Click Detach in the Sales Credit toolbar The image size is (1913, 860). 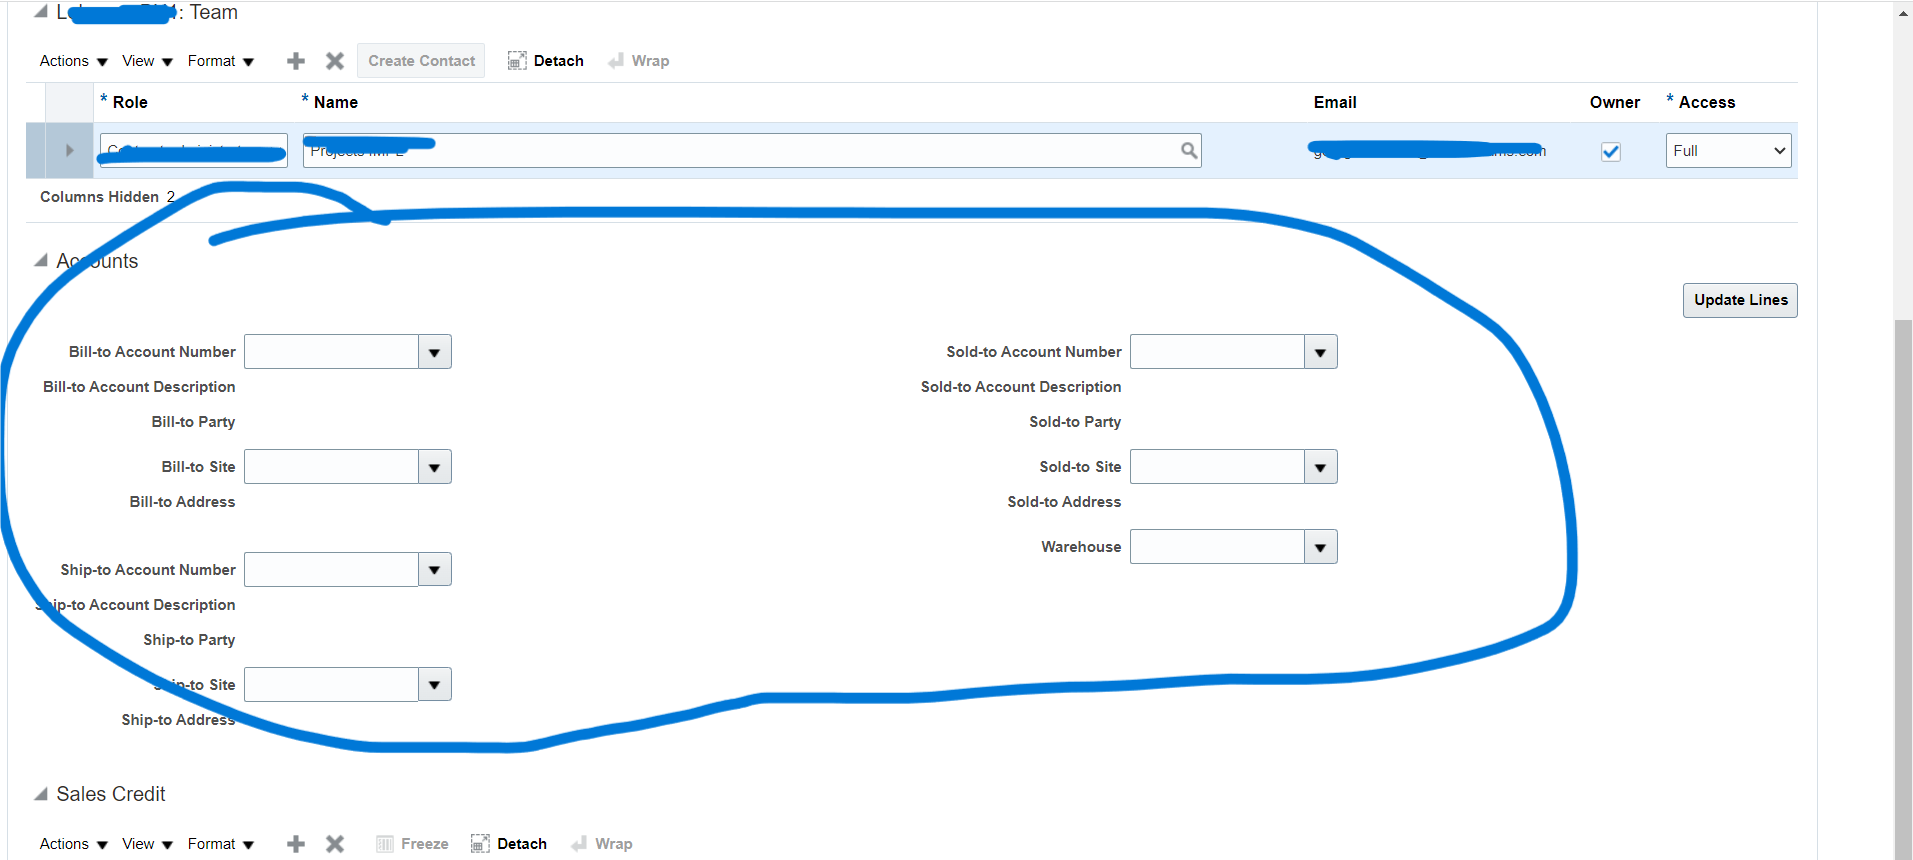pyautogui.click(x=509, y=844)
